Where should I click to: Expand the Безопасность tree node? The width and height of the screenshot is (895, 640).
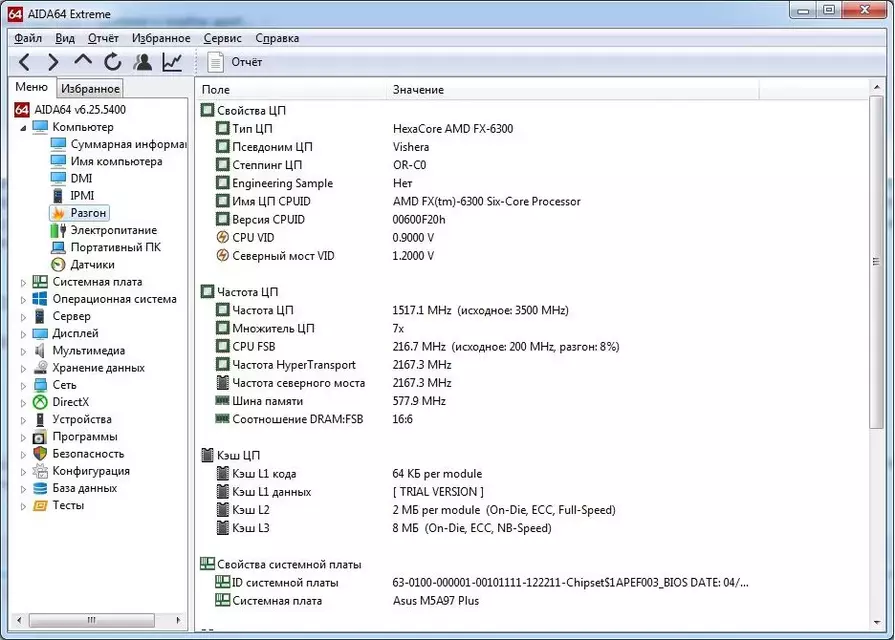pyautogui.click(x=23, y=454)
